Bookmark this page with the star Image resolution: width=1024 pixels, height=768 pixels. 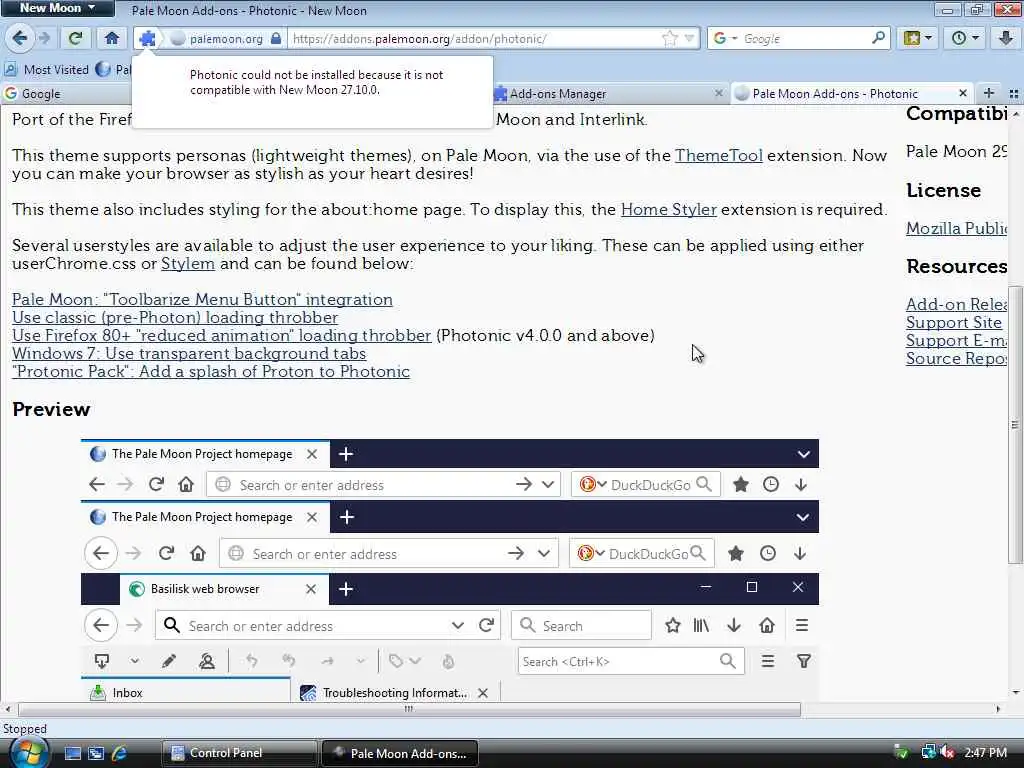tap(669, 39)
